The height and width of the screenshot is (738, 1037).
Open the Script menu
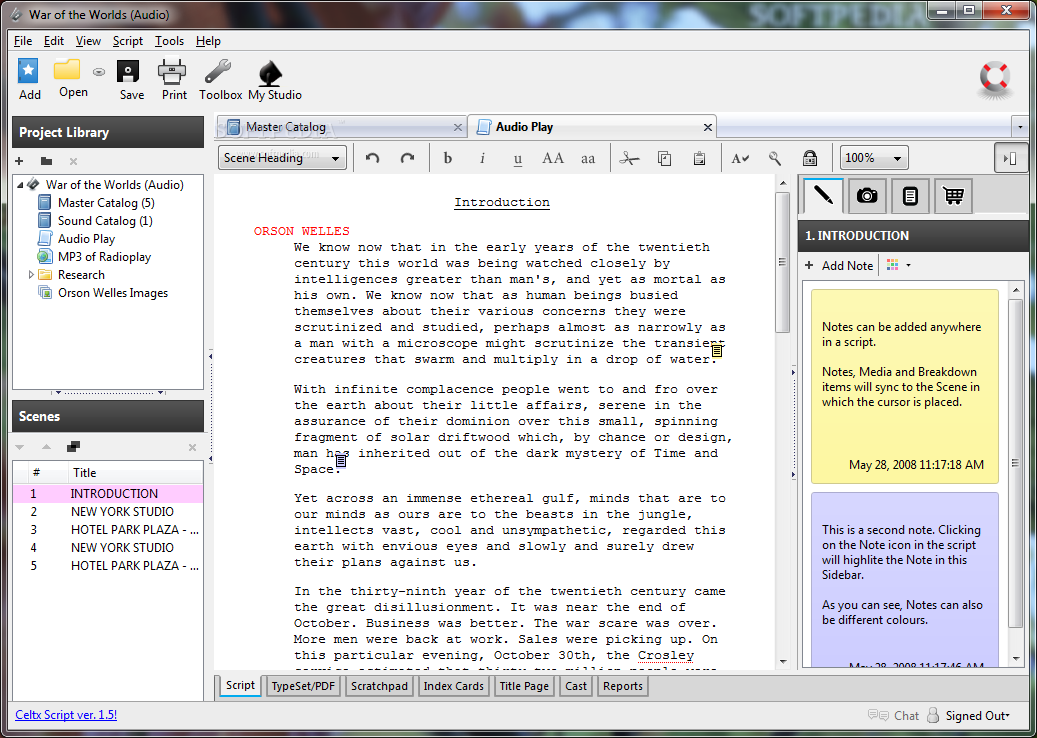128,41
